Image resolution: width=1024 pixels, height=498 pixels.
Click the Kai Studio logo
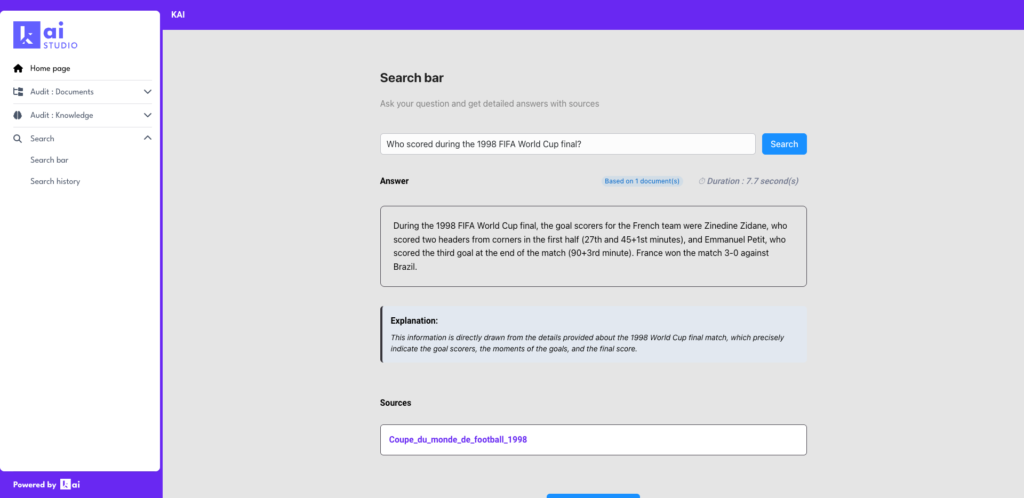pyautogui.click(x=46, y=36)
